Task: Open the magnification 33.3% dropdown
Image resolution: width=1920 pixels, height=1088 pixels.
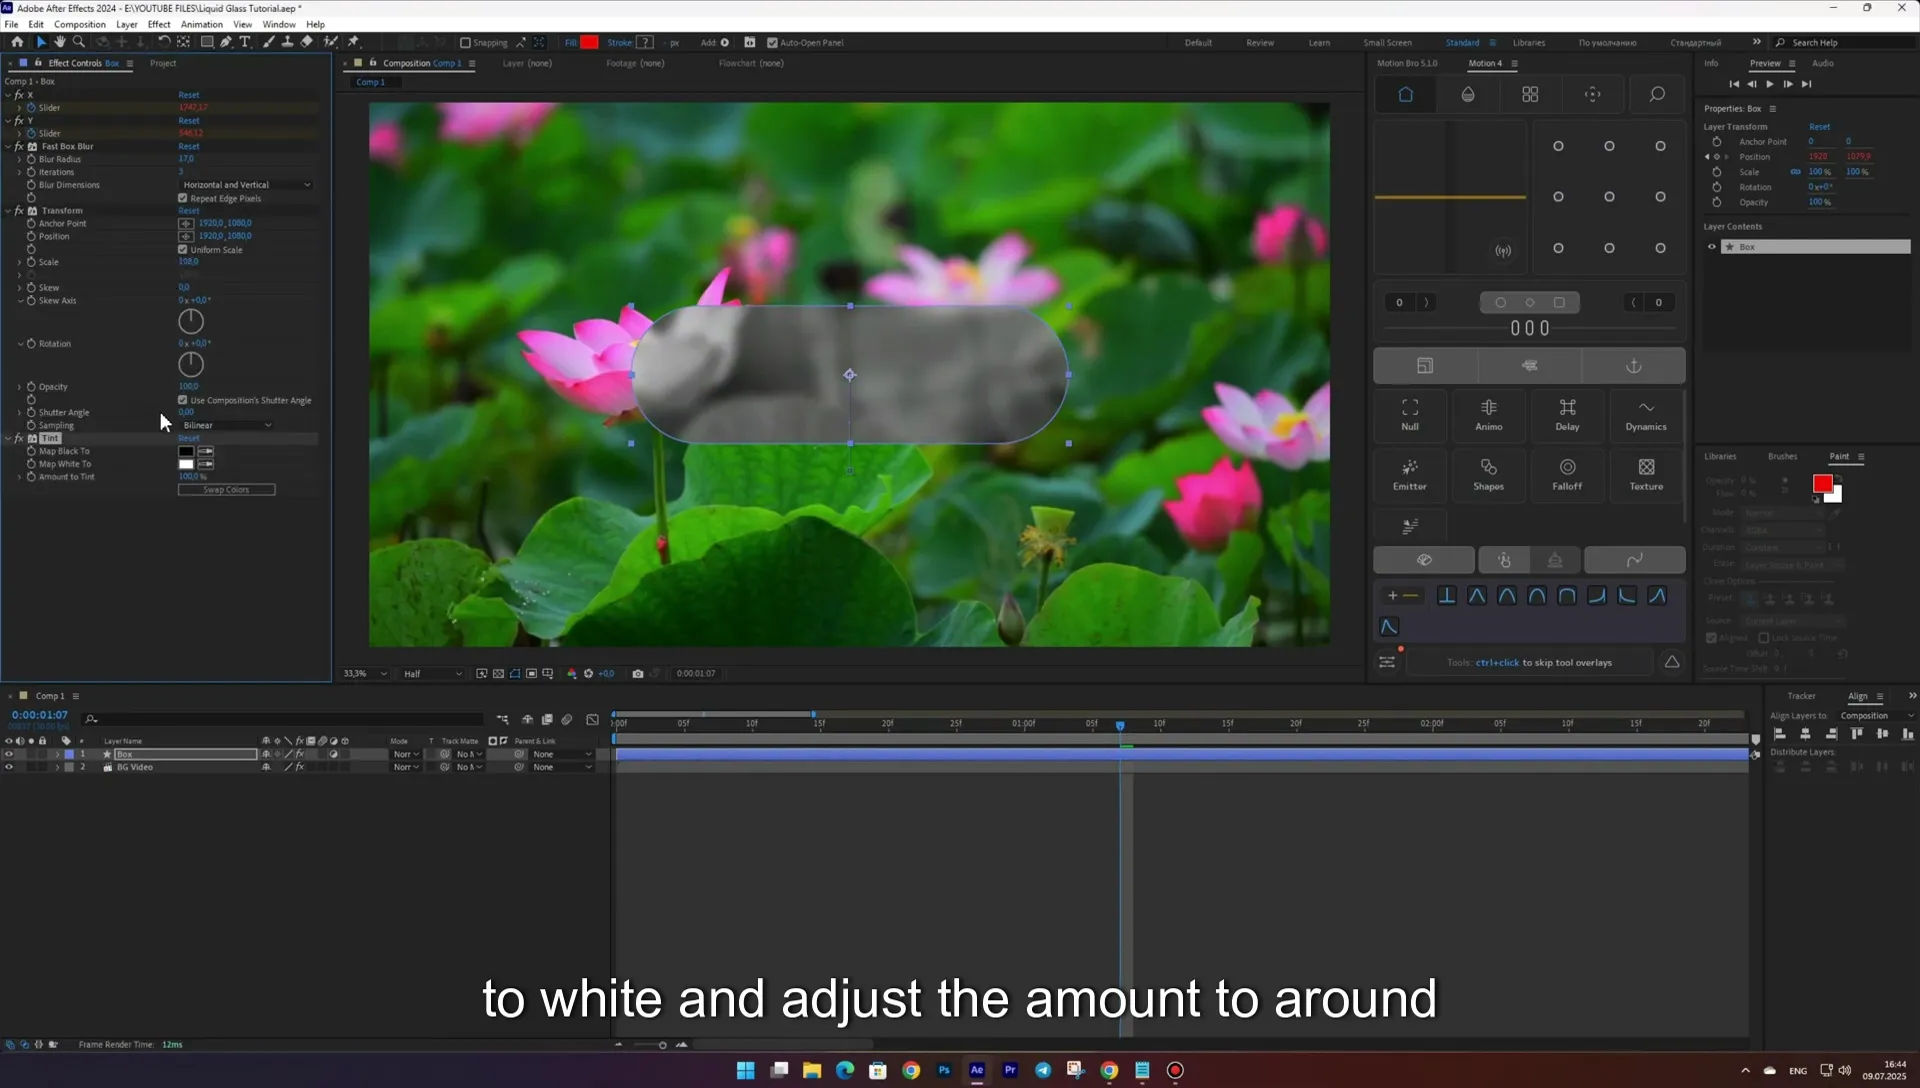Action: pos(364,674)
